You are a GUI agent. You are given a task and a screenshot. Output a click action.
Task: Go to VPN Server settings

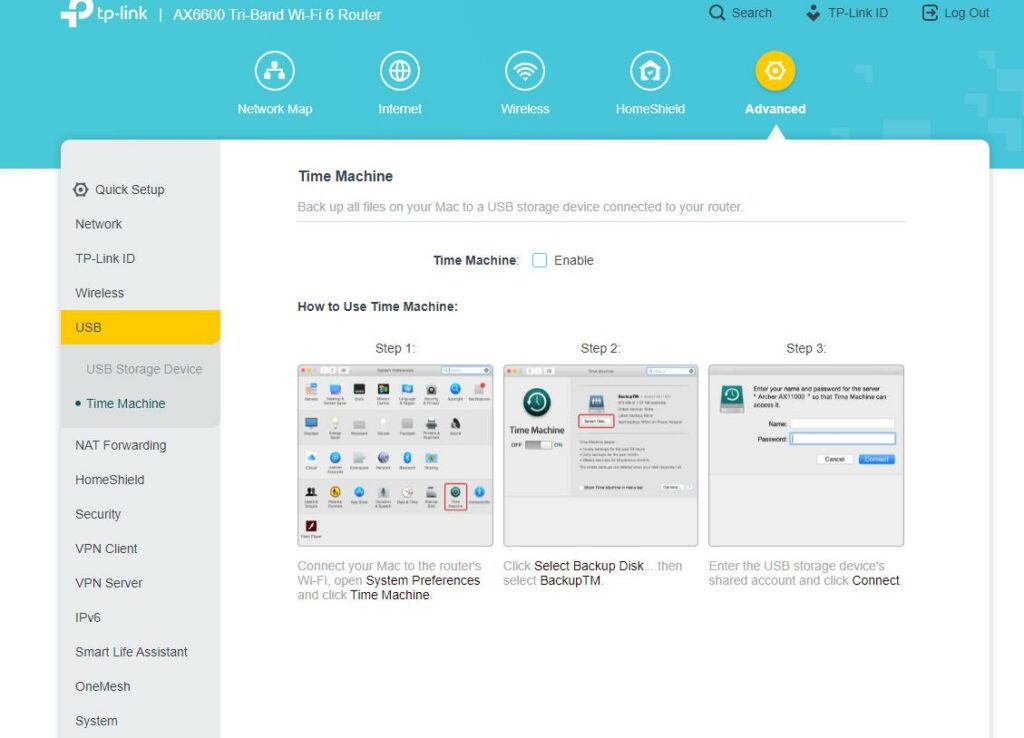click(x=108, y=583)
